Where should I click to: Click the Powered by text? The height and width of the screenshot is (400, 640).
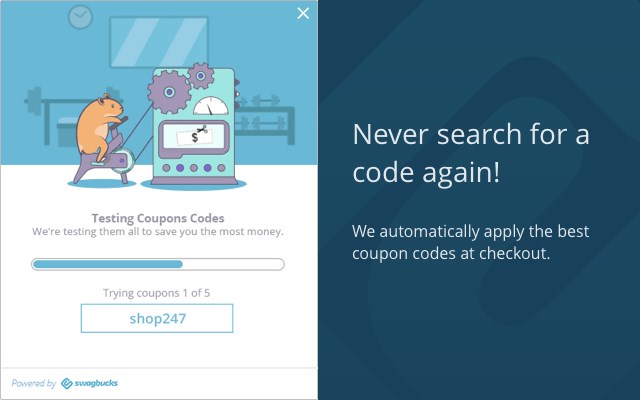click(33, 383)
